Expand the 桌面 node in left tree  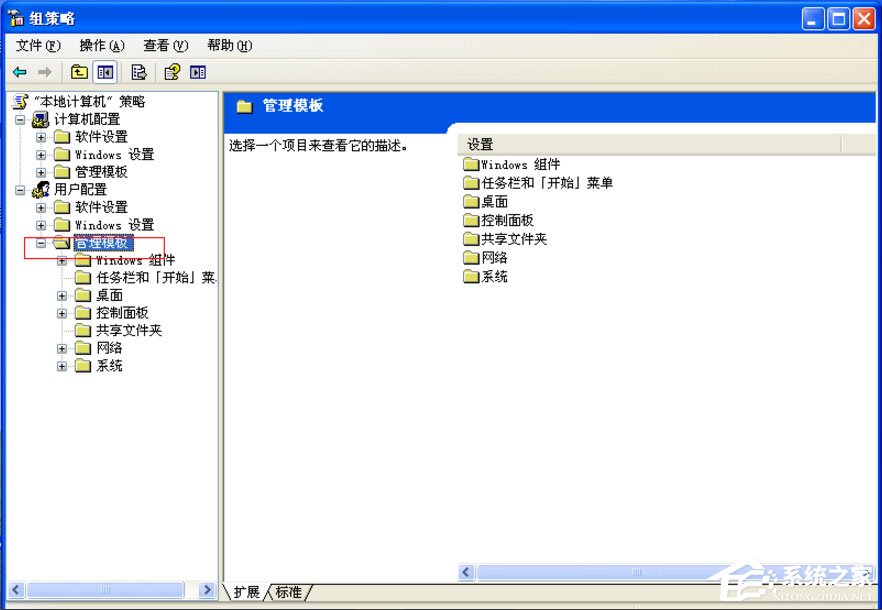[62, 295]
